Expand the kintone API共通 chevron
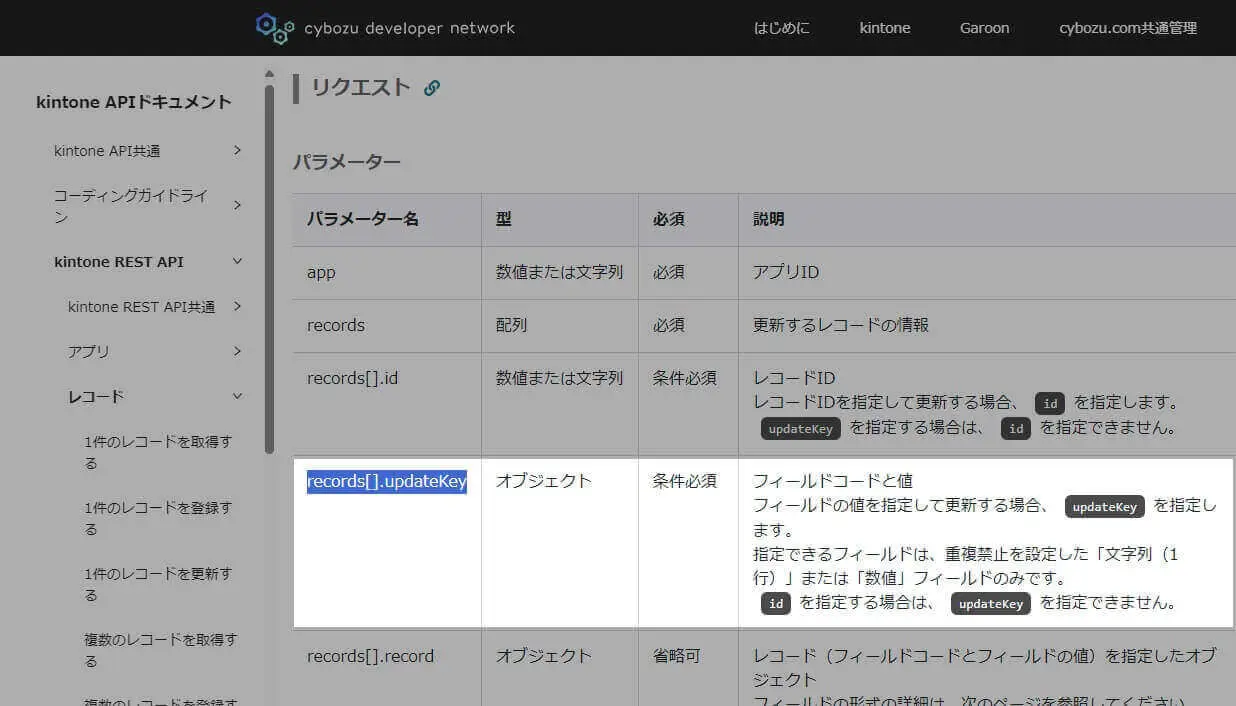Image resolution: width=1236 pixels, height=706 pixels. (x=237, y=150)
